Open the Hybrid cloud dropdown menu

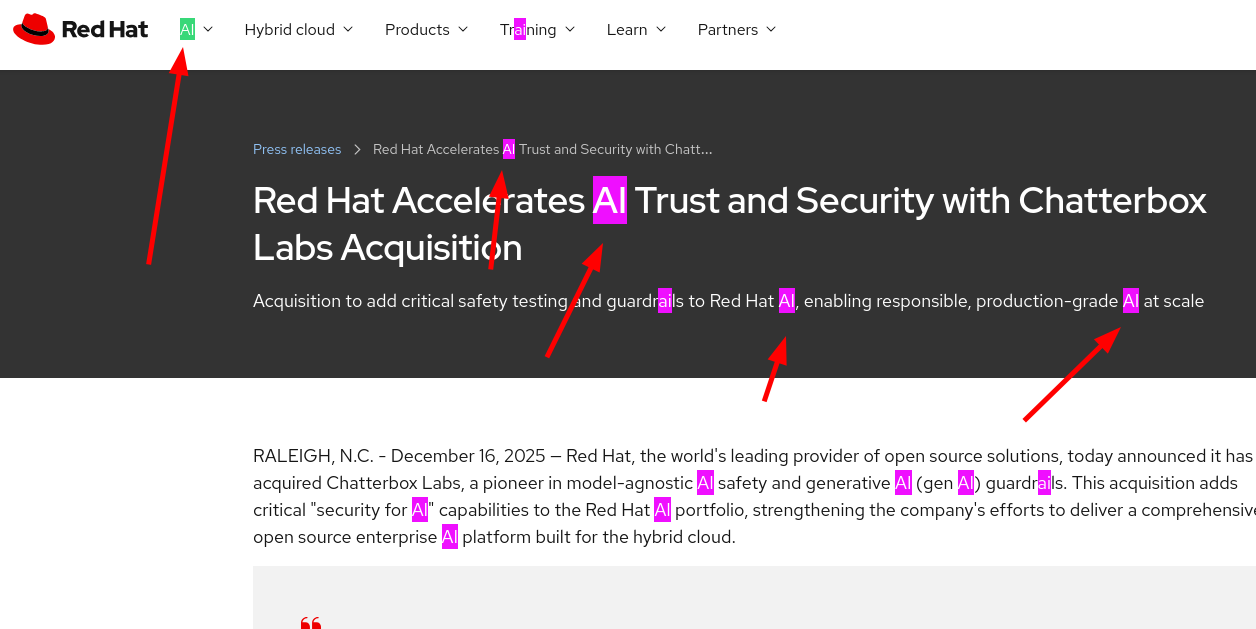298,29
